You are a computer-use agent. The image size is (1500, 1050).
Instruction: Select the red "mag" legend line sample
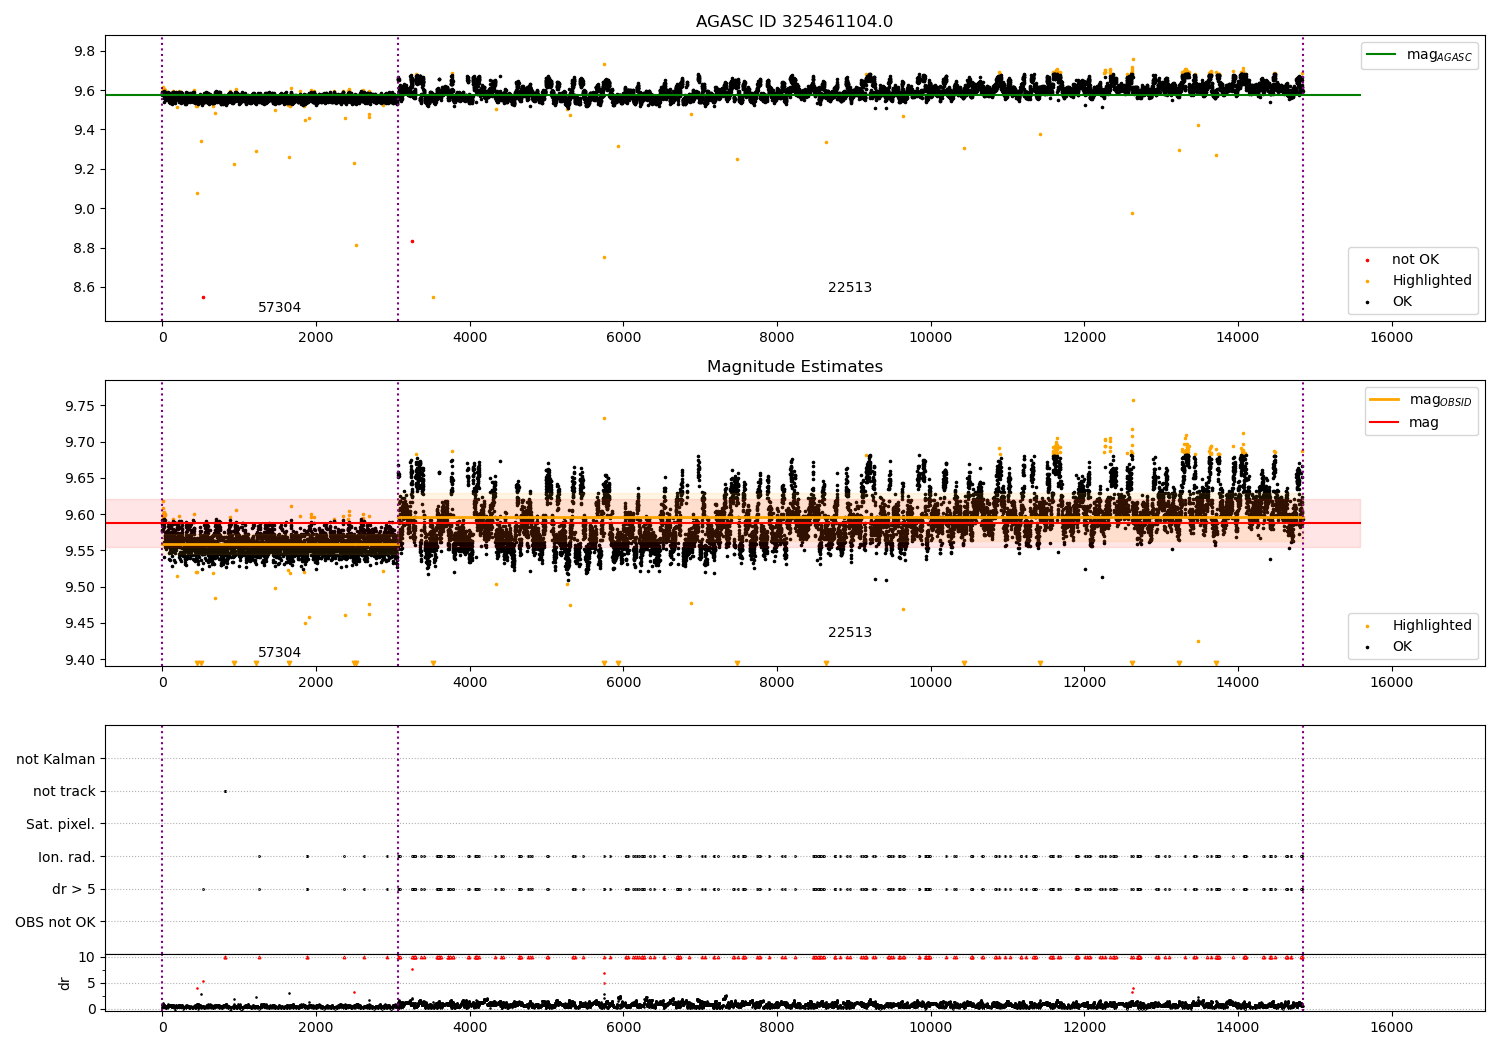tap(1385, 422)
